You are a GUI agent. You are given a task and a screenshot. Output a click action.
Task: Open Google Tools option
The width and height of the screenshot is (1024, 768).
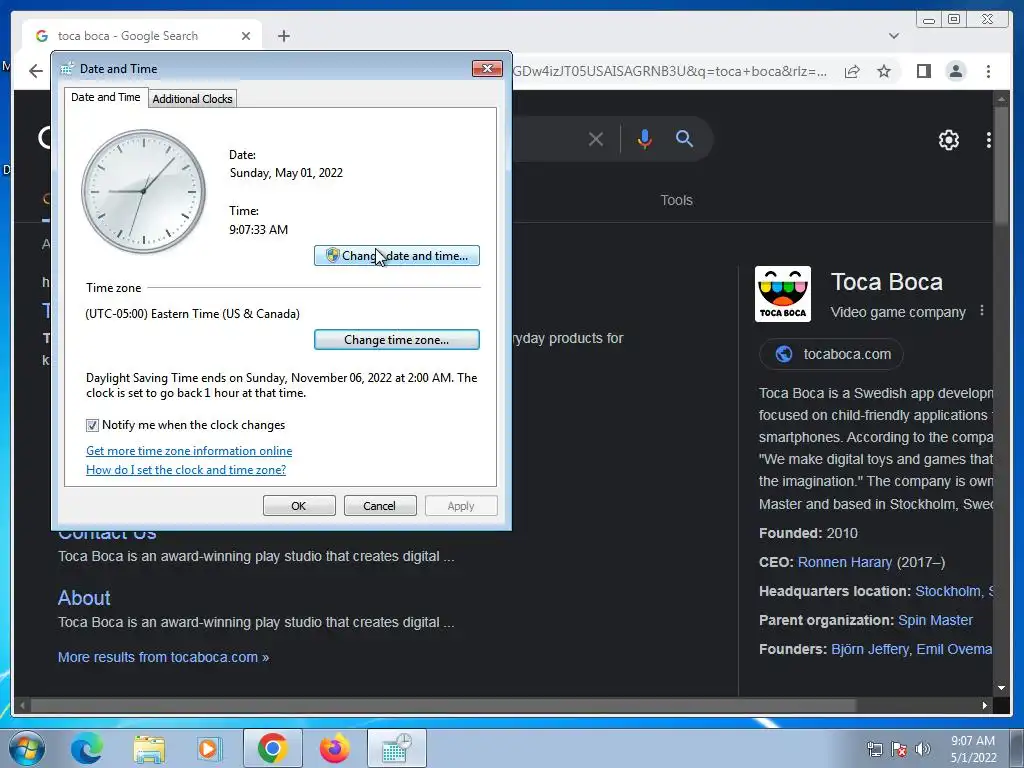click(676, 200)
